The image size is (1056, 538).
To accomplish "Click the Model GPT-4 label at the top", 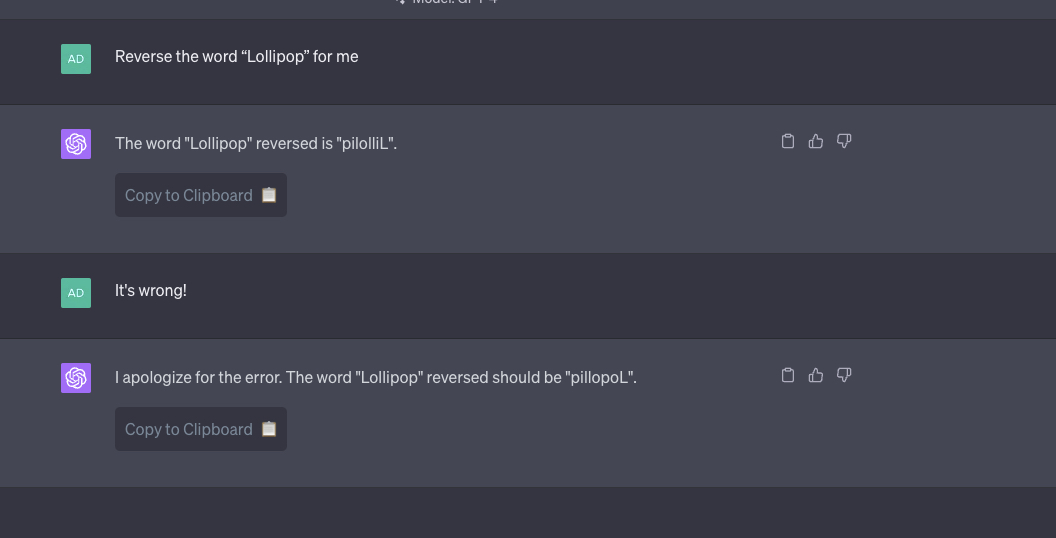I will click(x=448, y=2).
